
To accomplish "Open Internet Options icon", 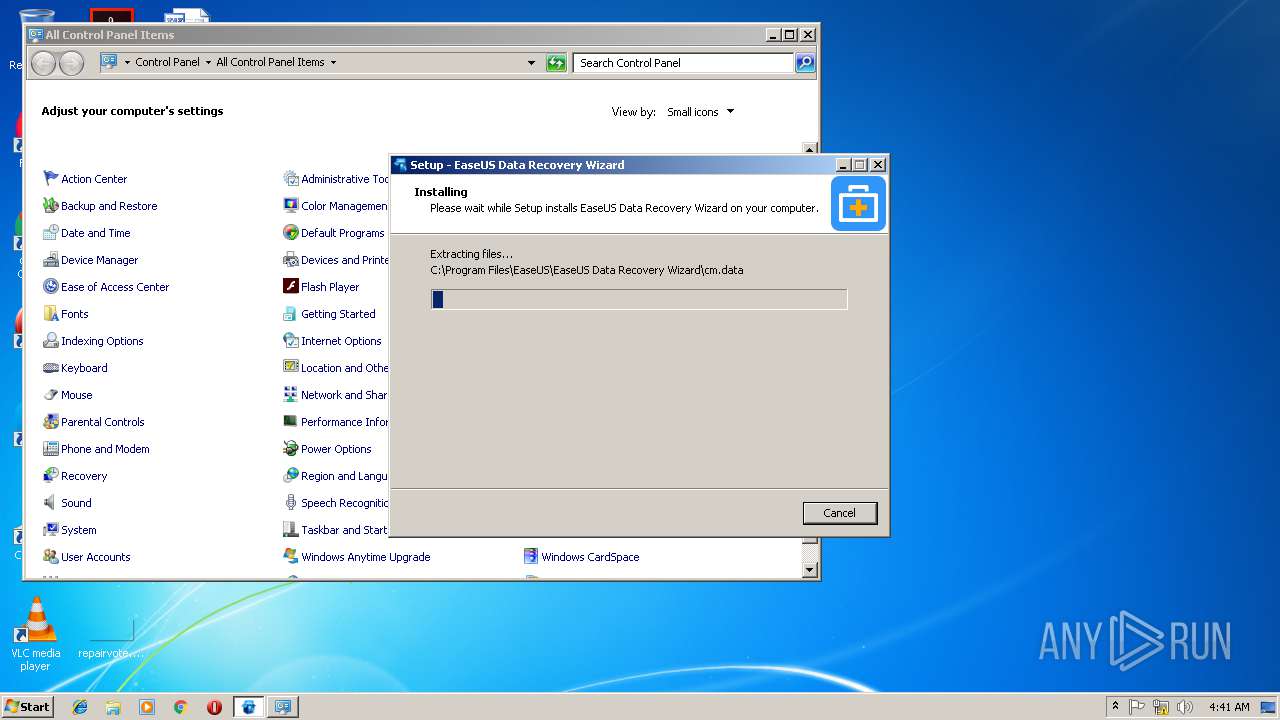I will click(x=291, y=340).
